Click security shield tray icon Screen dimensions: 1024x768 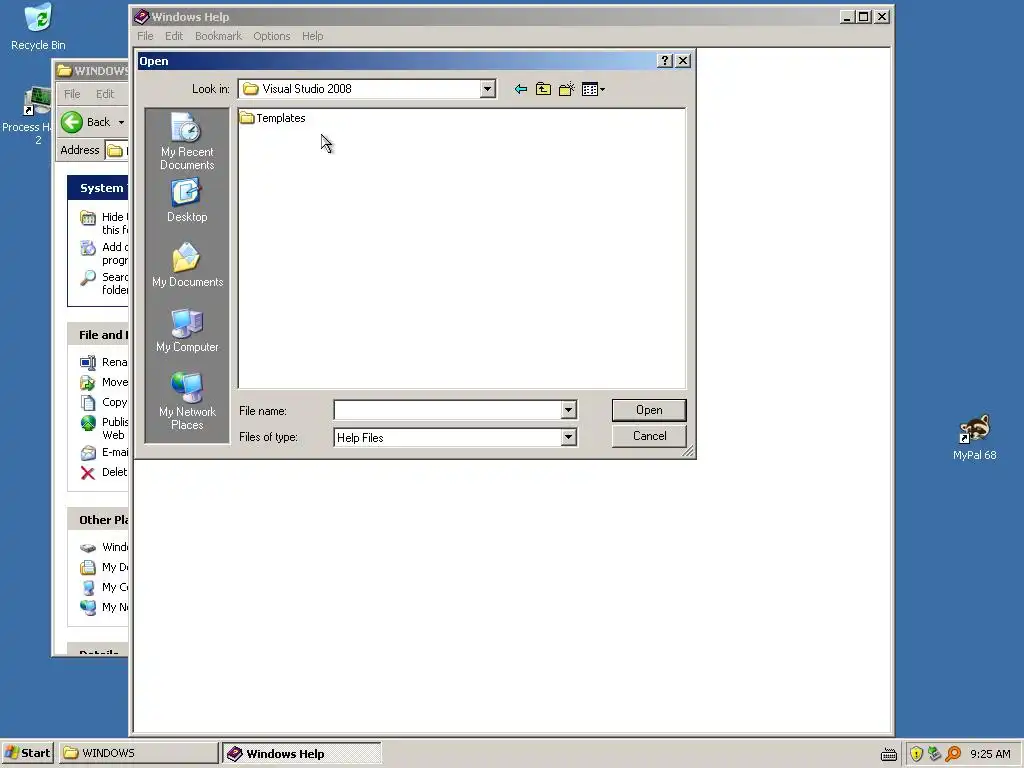point(916,754)
